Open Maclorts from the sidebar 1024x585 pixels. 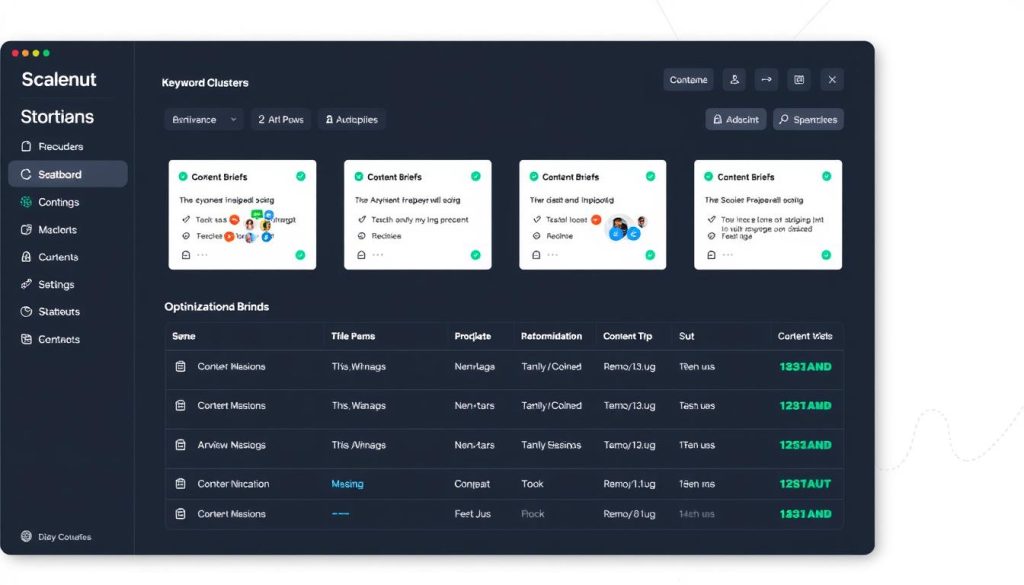pos(57,230)
